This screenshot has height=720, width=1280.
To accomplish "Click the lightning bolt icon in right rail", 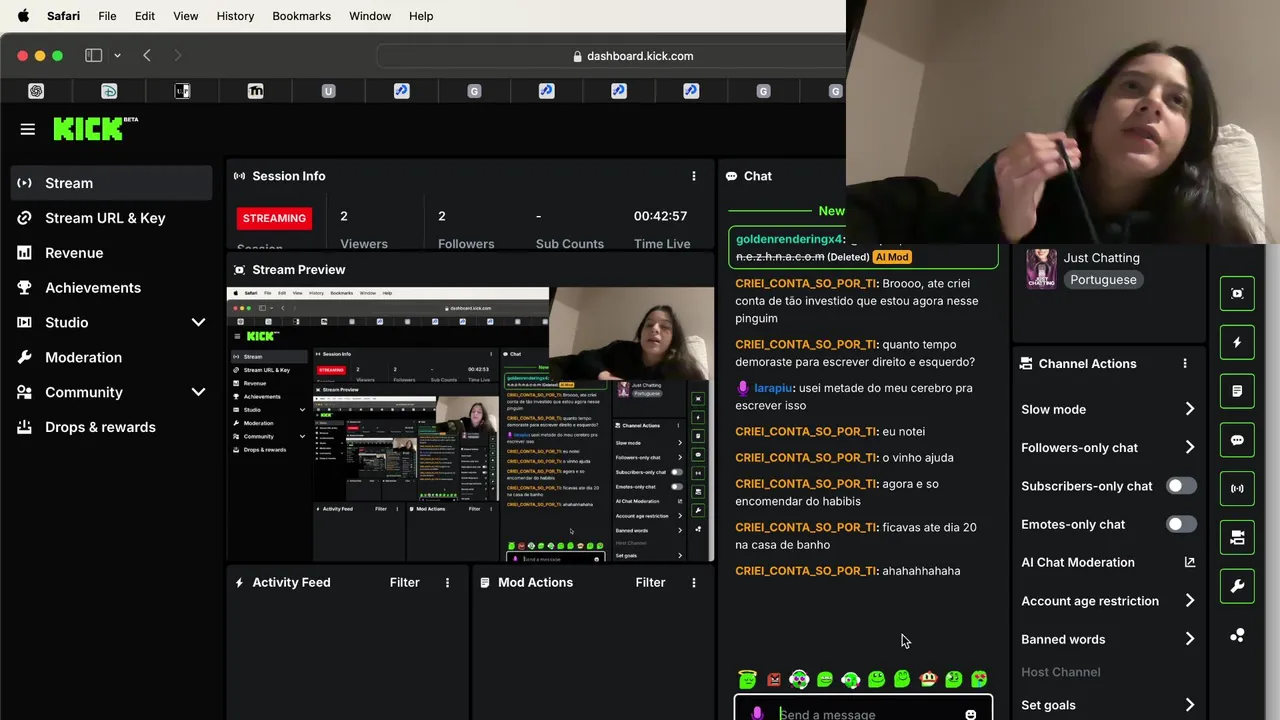I will point(1237,342).
